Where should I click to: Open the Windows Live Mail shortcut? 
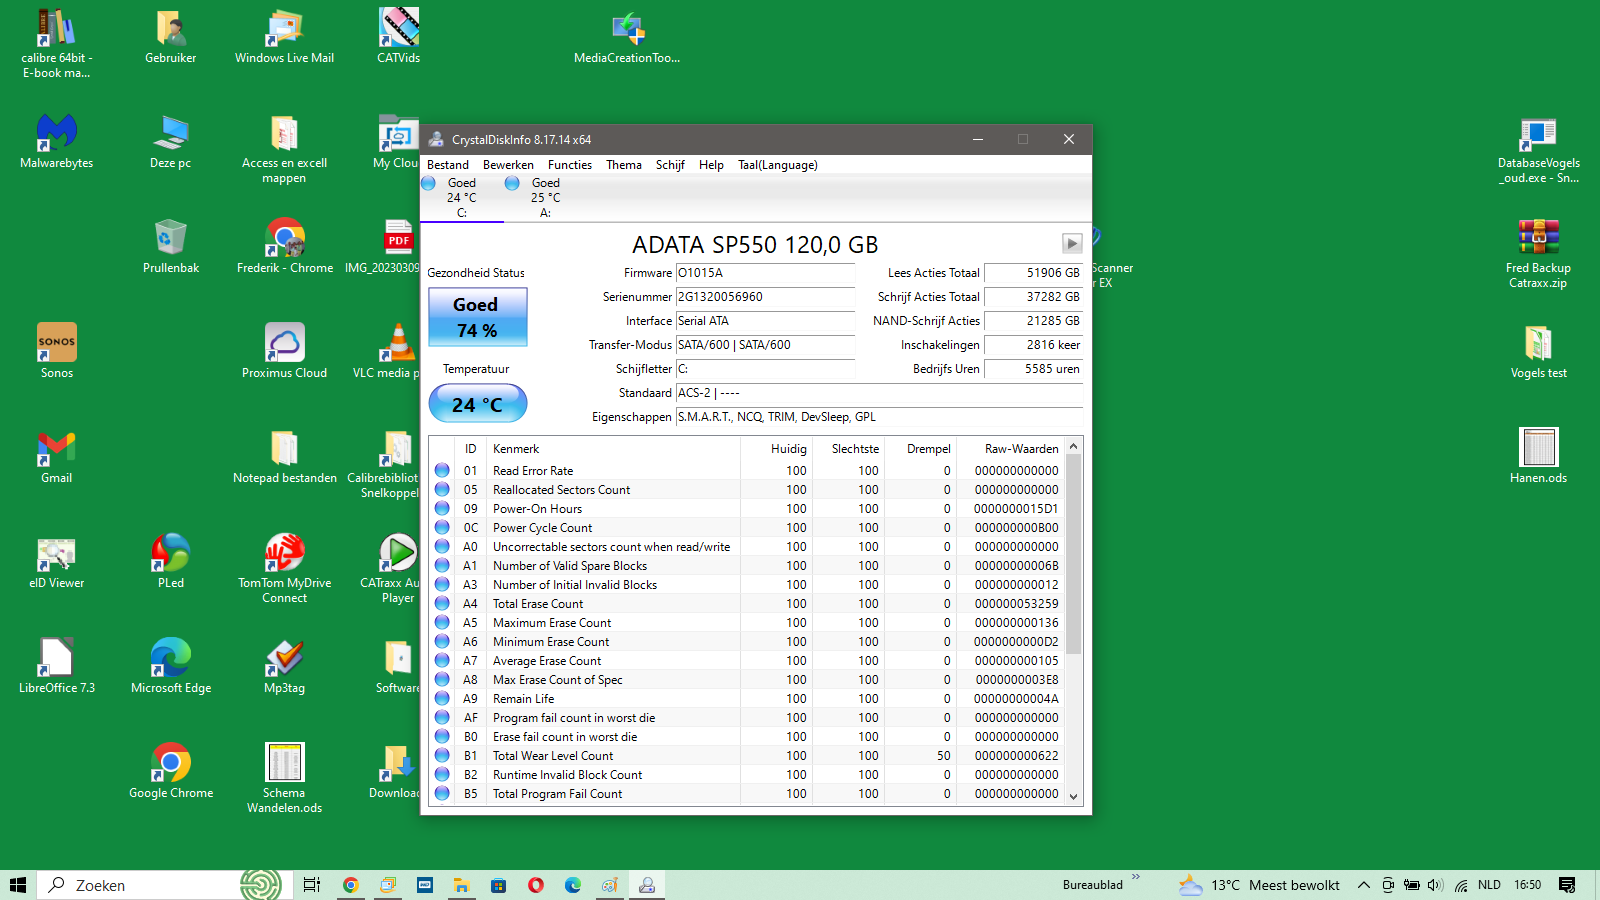[285, 37]
